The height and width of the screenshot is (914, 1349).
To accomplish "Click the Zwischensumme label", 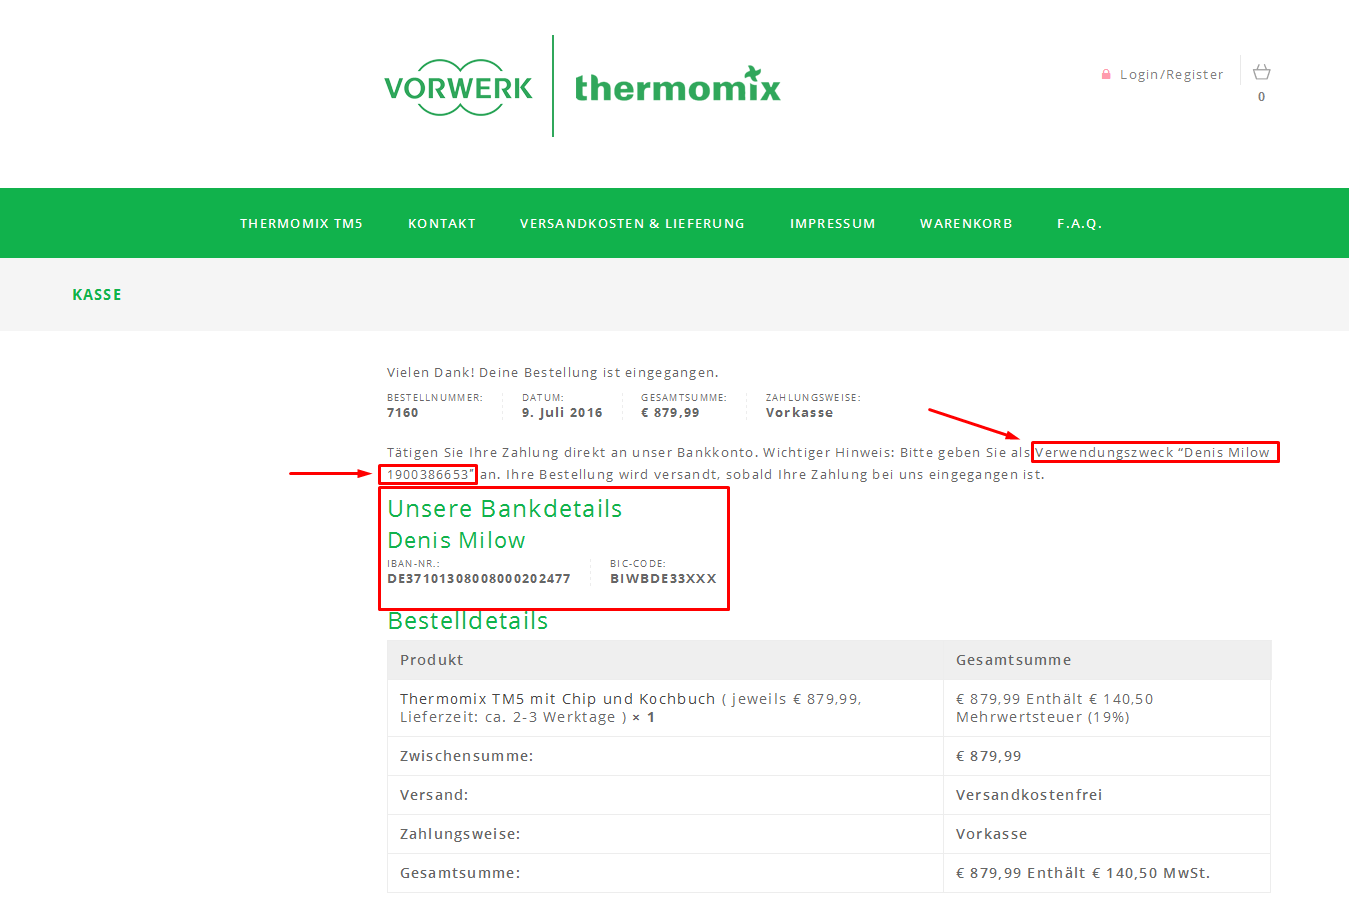I will (467, 756).
